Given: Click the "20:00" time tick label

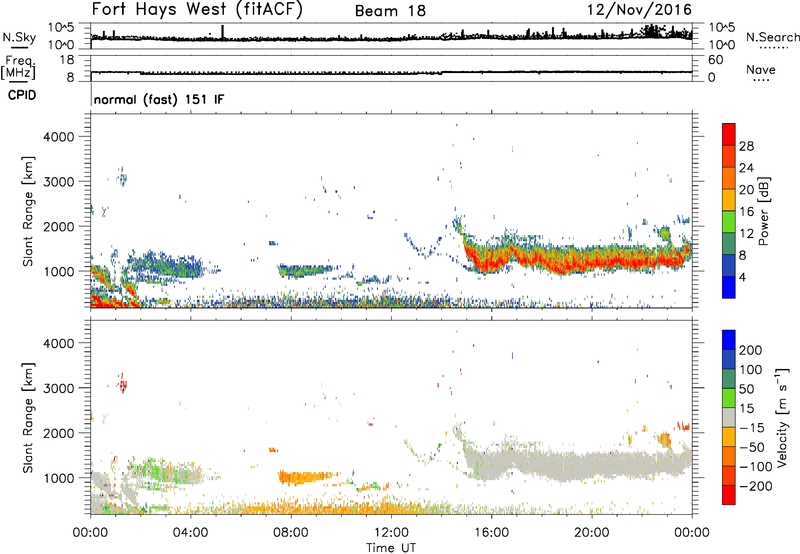Looking at the screenshot, I should point(591,533).
